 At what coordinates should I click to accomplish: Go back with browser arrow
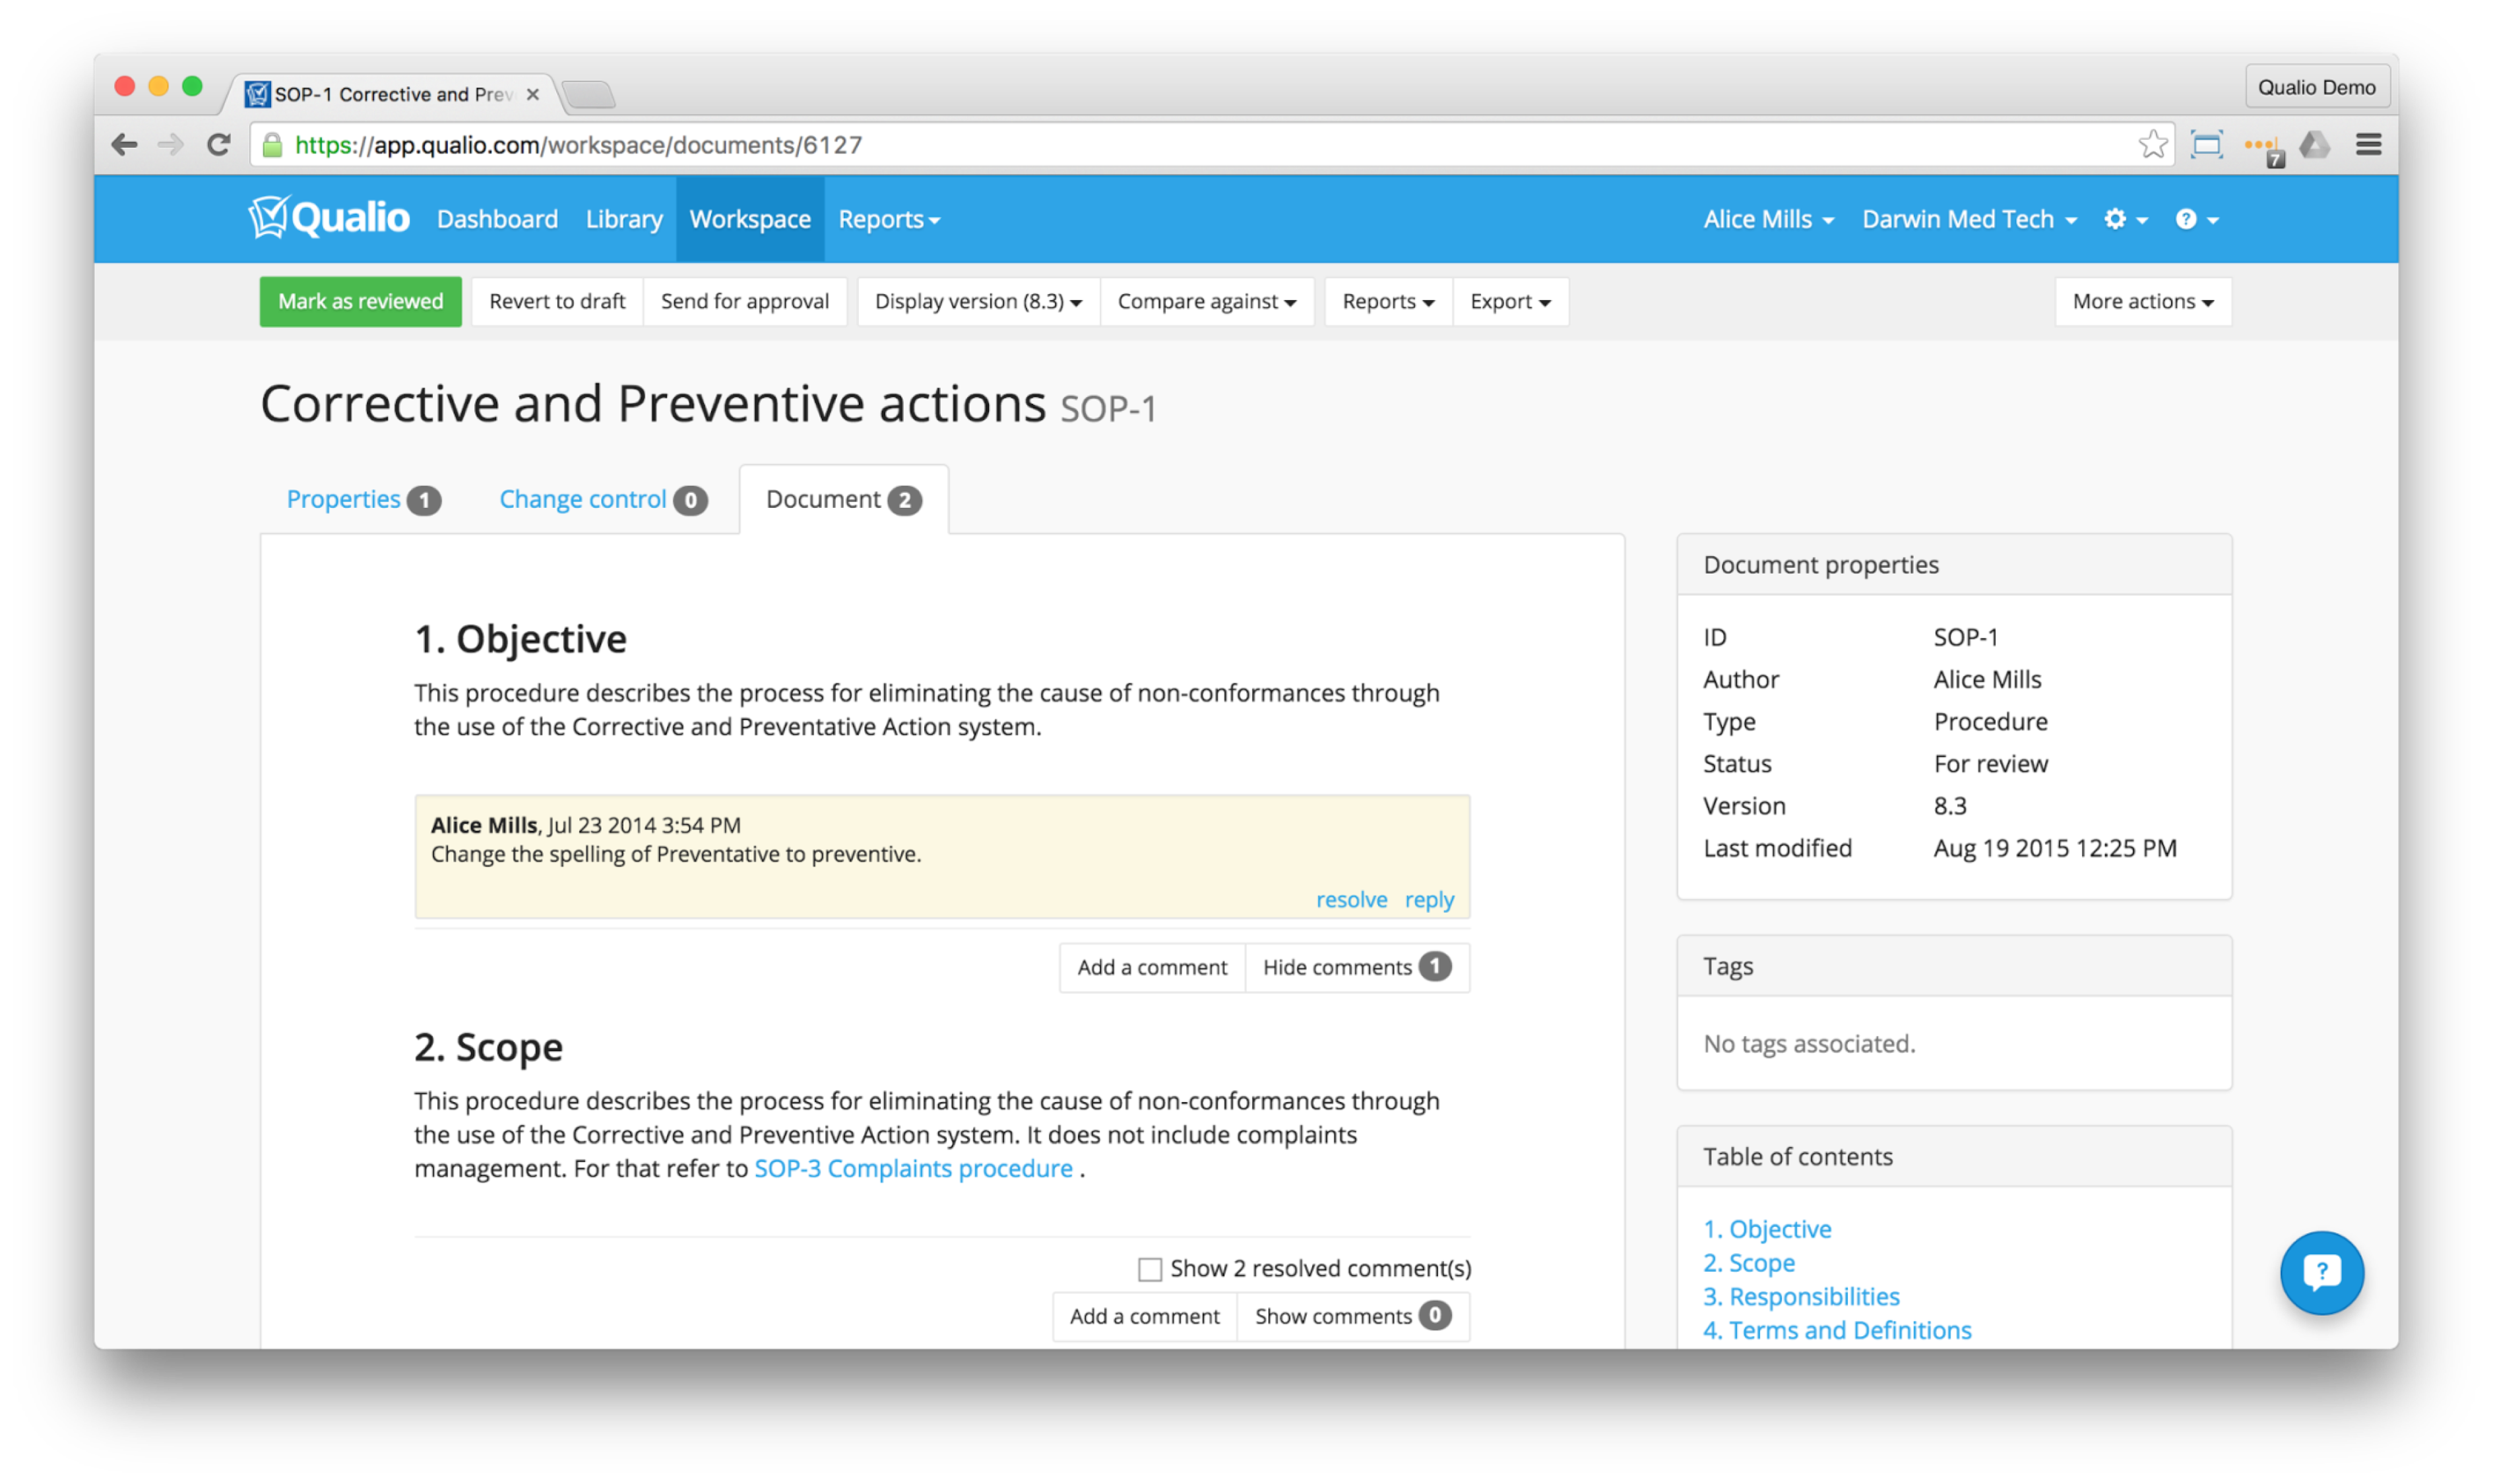pyautogui.click(x=124, y=145)
